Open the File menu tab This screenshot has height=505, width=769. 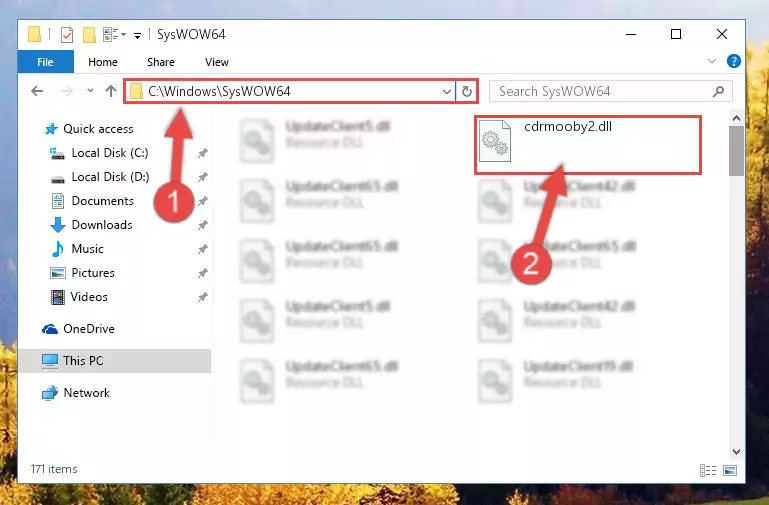pyautogui.click(x=46, y=62)
